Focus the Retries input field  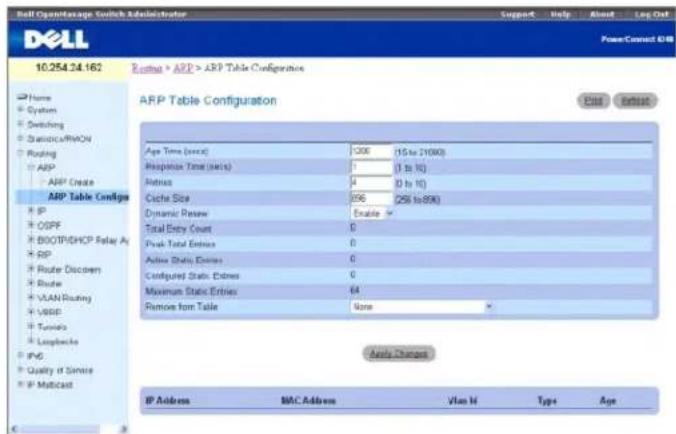pos(371,183)
